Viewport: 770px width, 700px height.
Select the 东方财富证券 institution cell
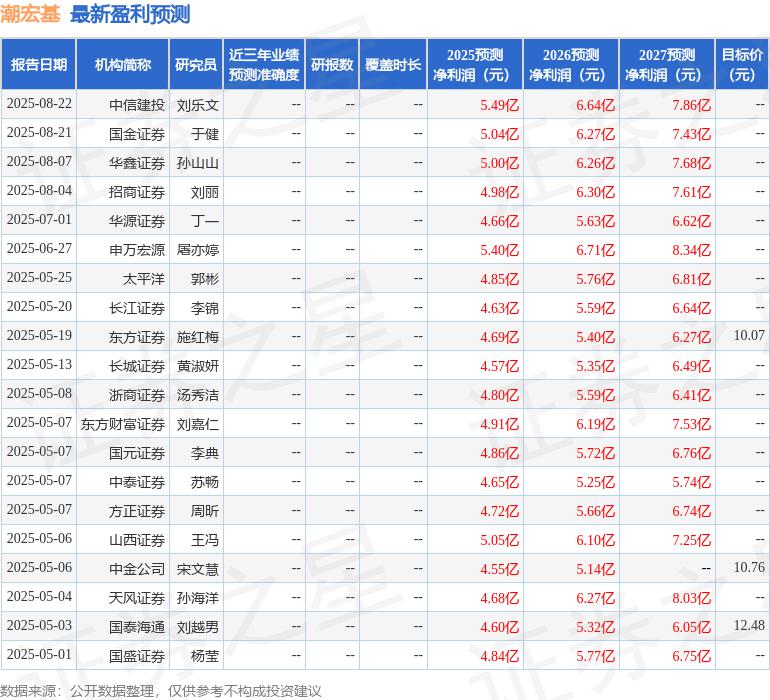pos(123,424)
